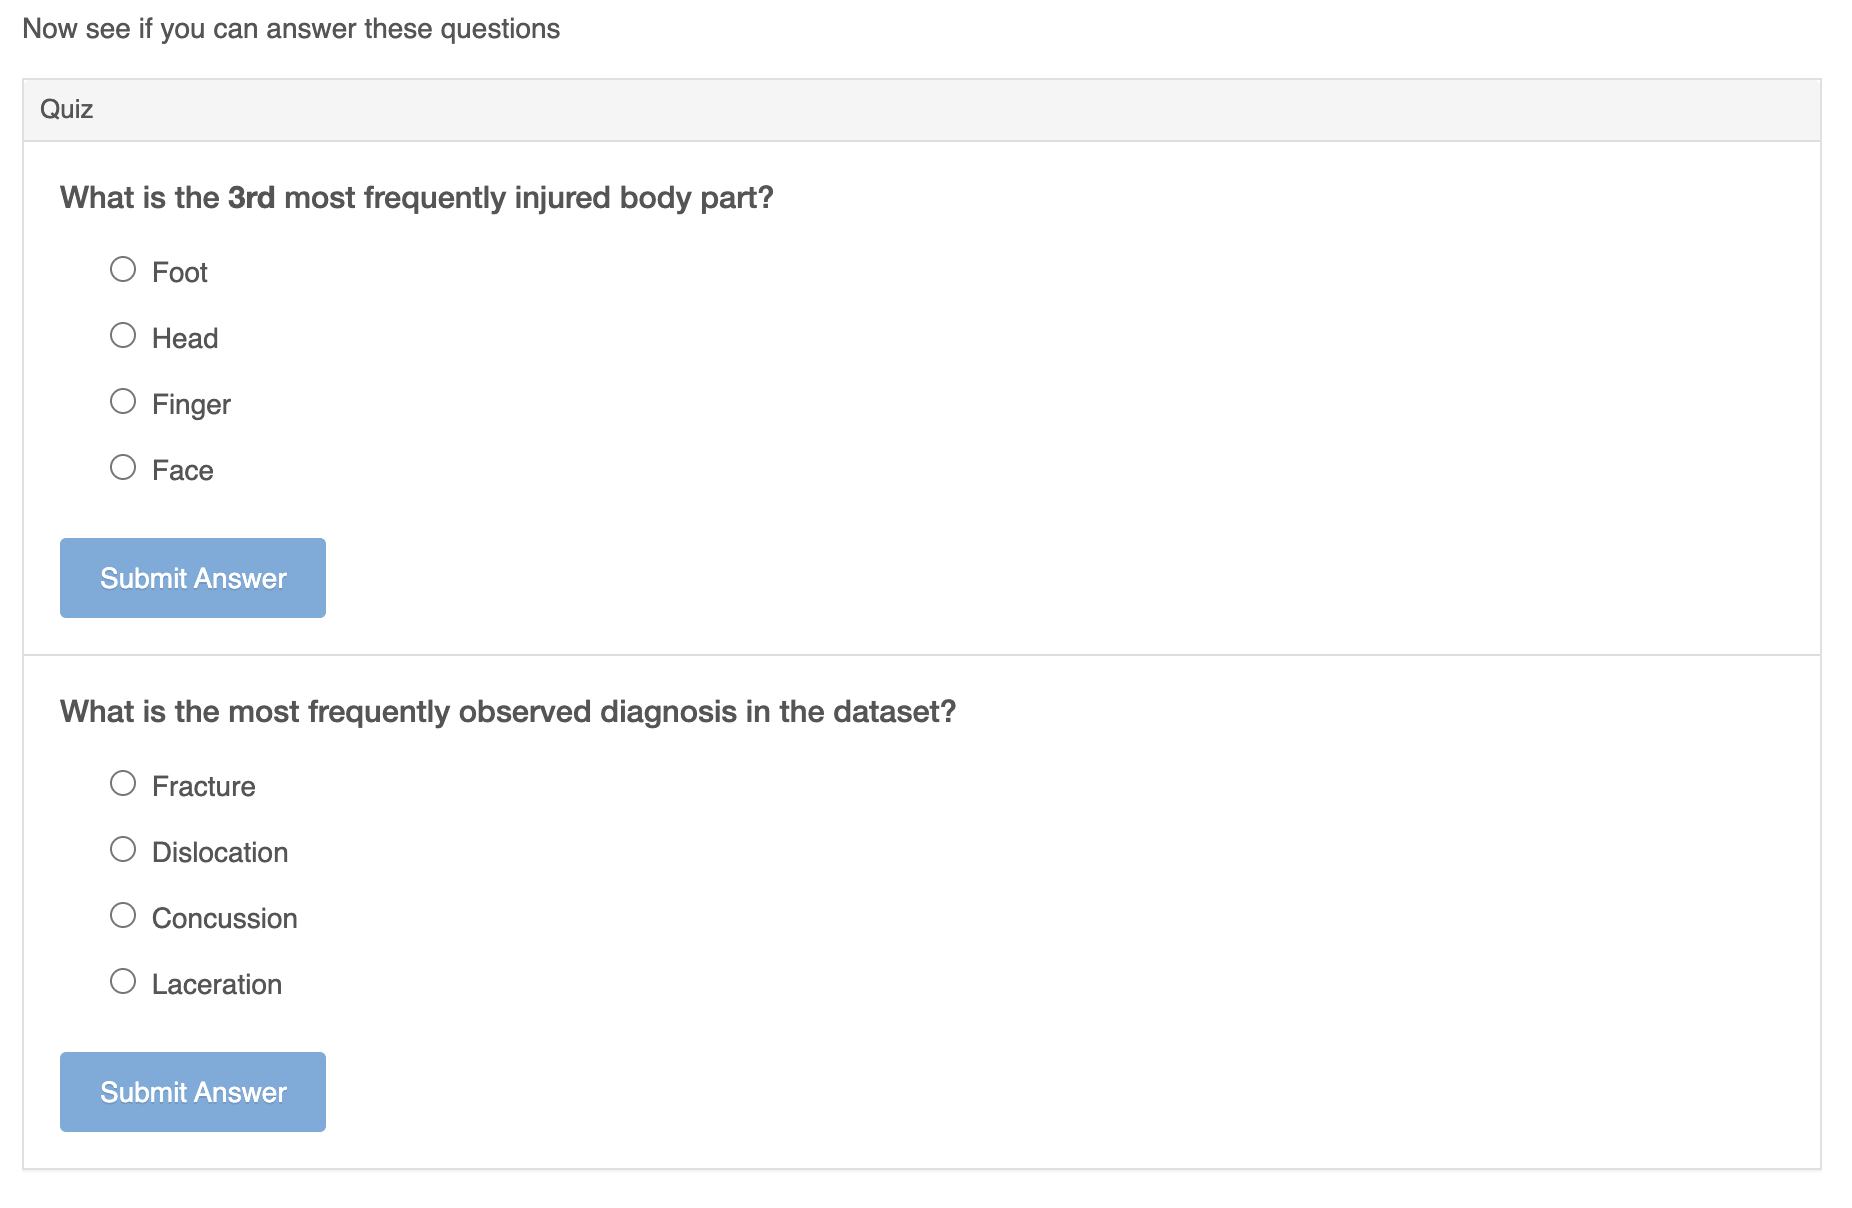Click the Dislocation option label text

[219, 851]
